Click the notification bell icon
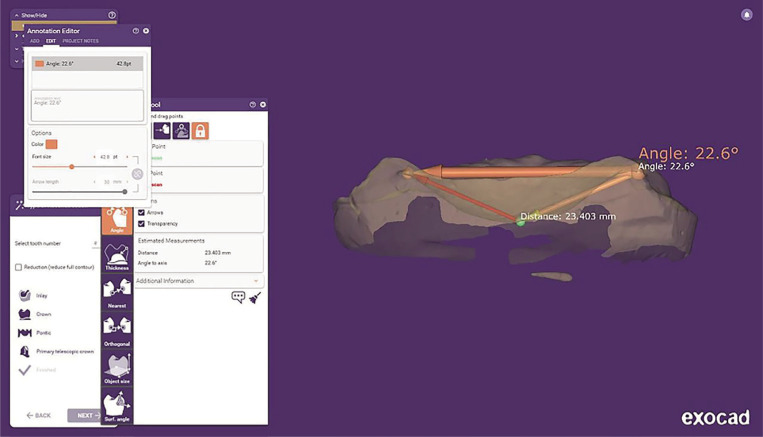763x437 pixels. [x=746, y=14]
